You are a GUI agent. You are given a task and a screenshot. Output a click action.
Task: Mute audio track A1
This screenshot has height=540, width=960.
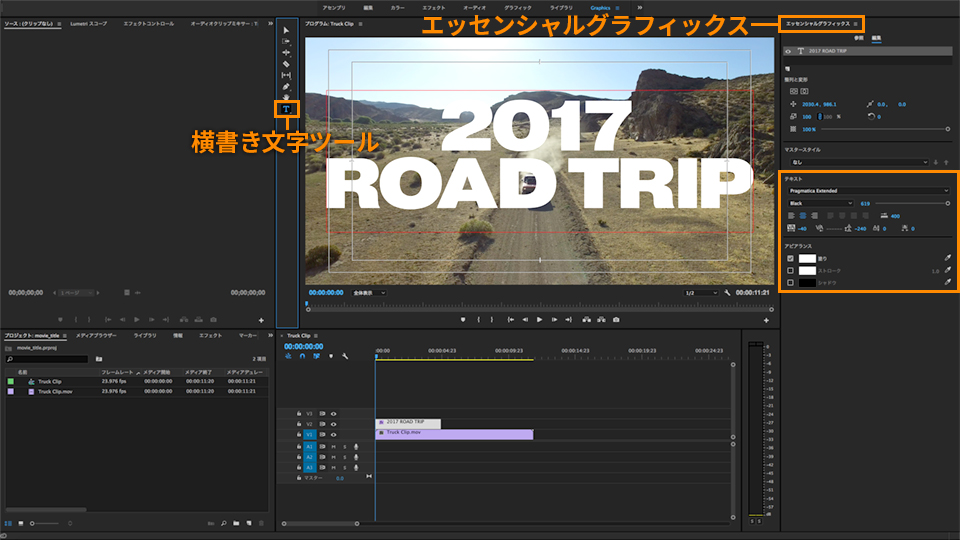click(334, 447)
